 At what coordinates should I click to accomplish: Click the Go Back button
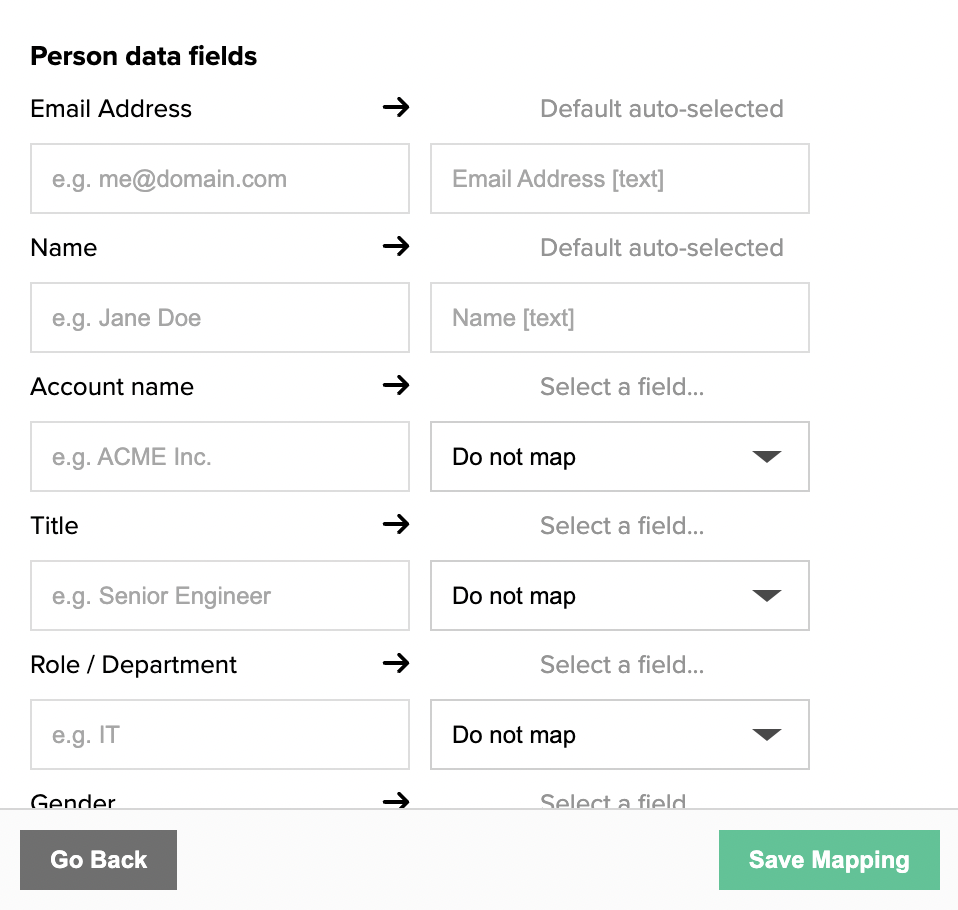click(x=98, y=860)
